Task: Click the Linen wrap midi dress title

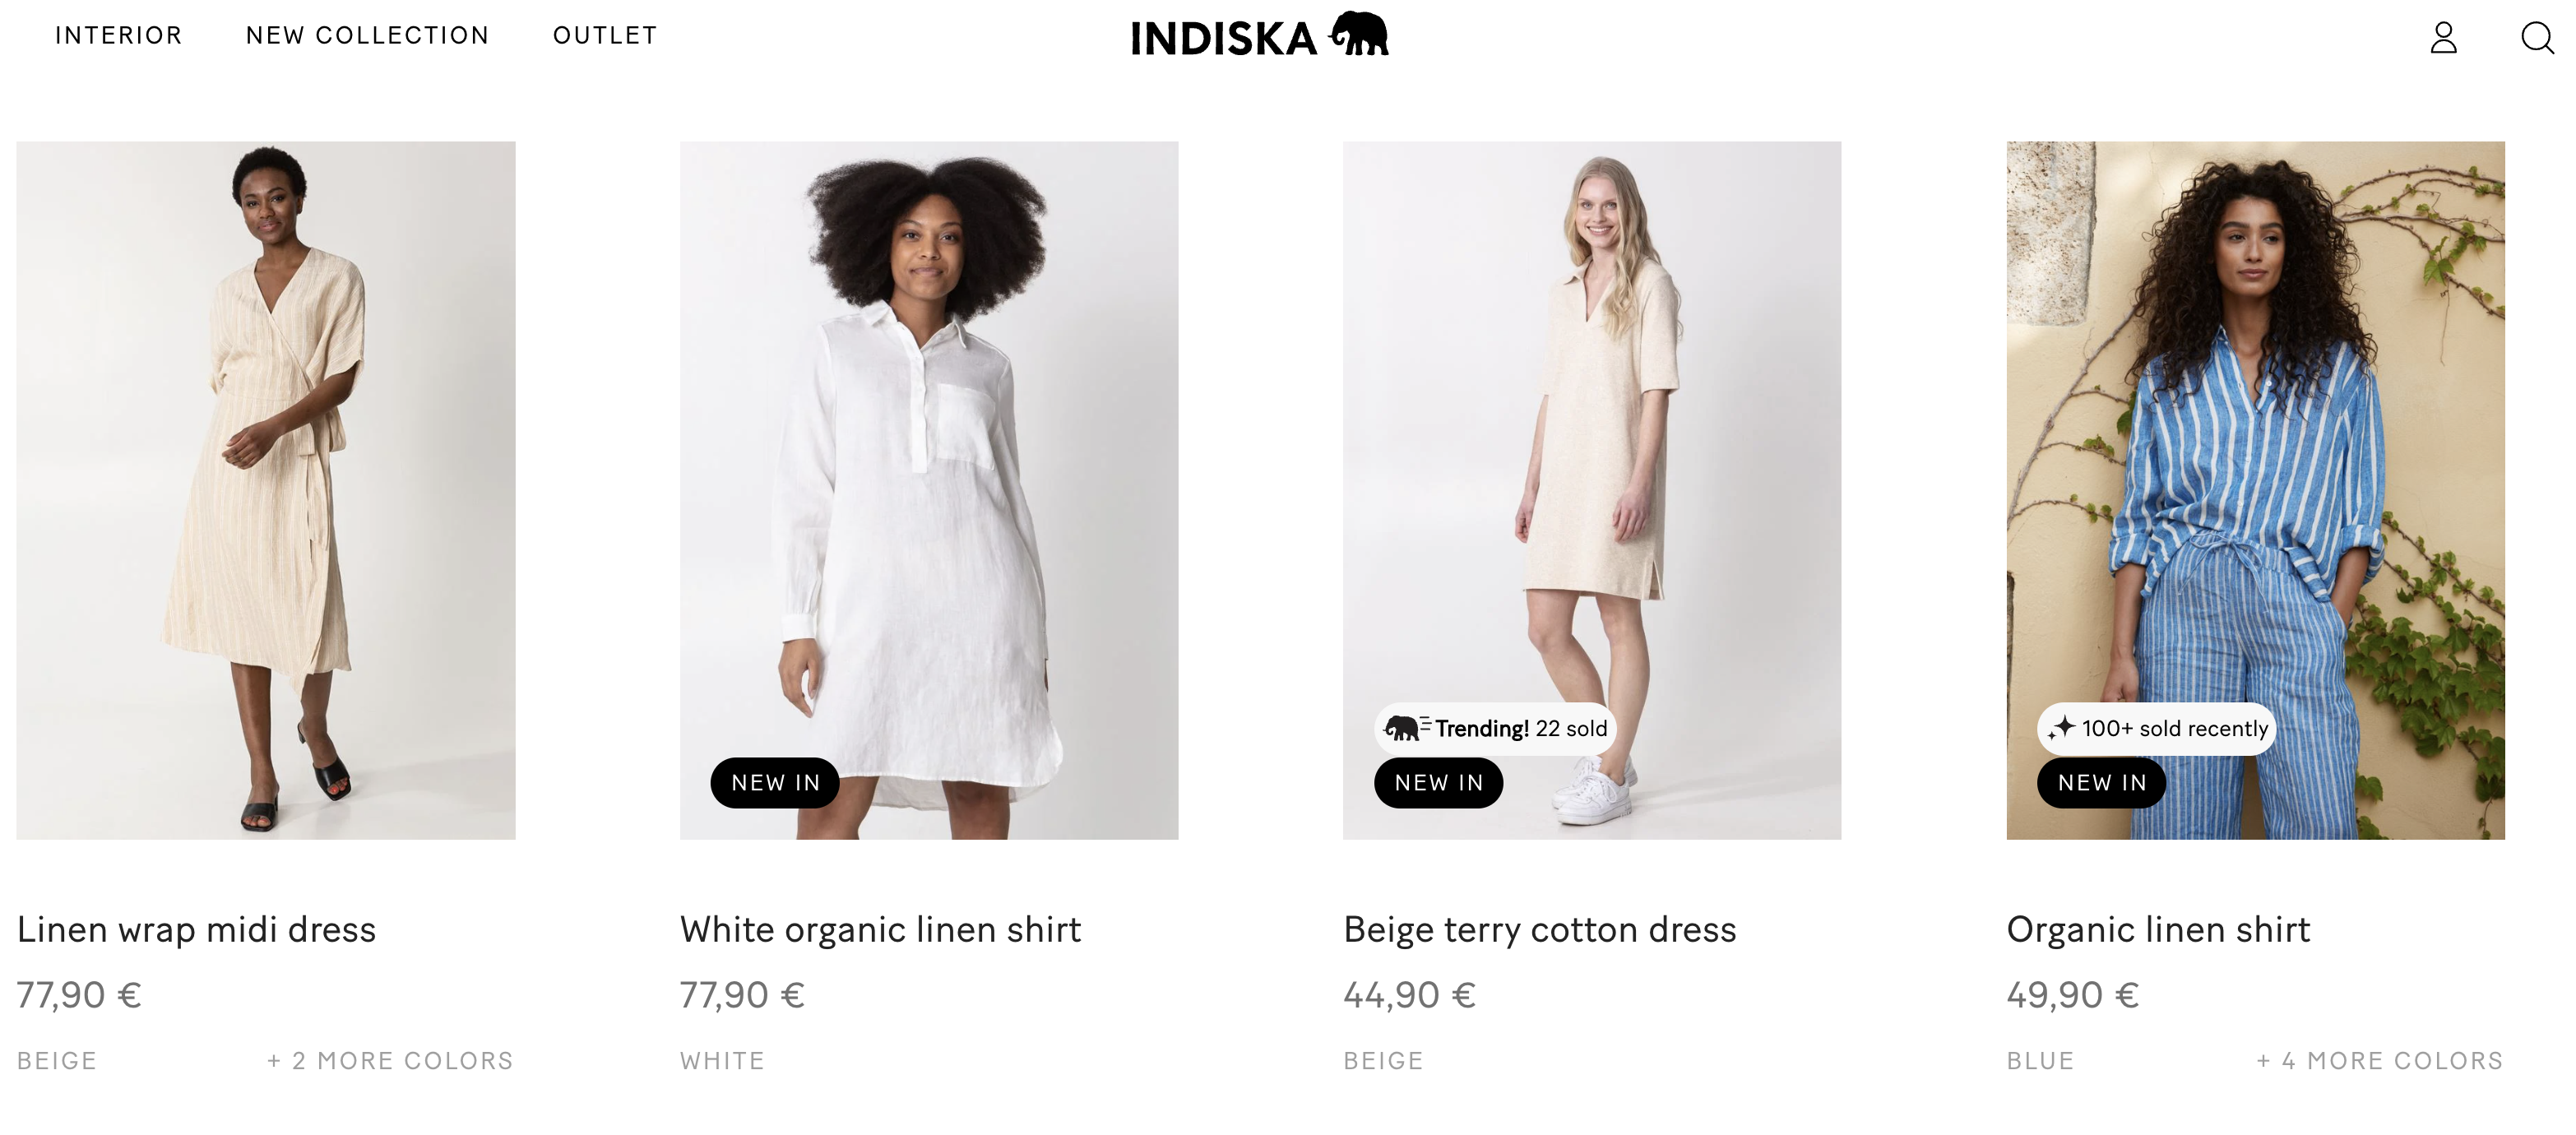Action: click(197, 930)
